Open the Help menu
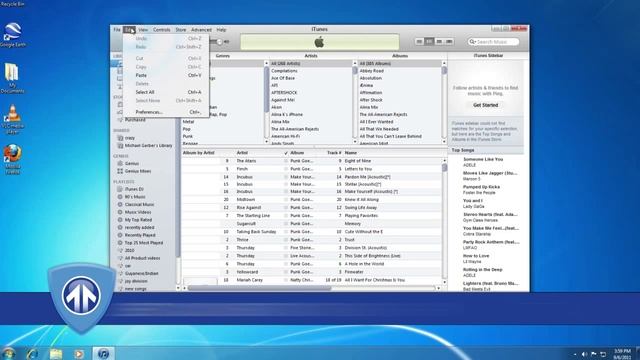This screenshot has width=640, height=360. click(x=221, y=30)
